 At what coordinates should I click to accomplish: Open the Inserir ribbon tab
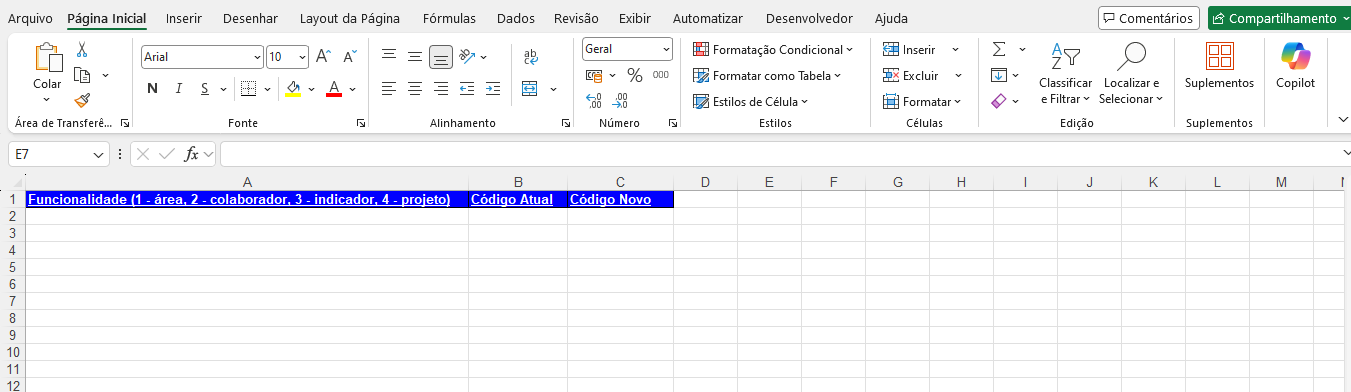click(183, 18)
